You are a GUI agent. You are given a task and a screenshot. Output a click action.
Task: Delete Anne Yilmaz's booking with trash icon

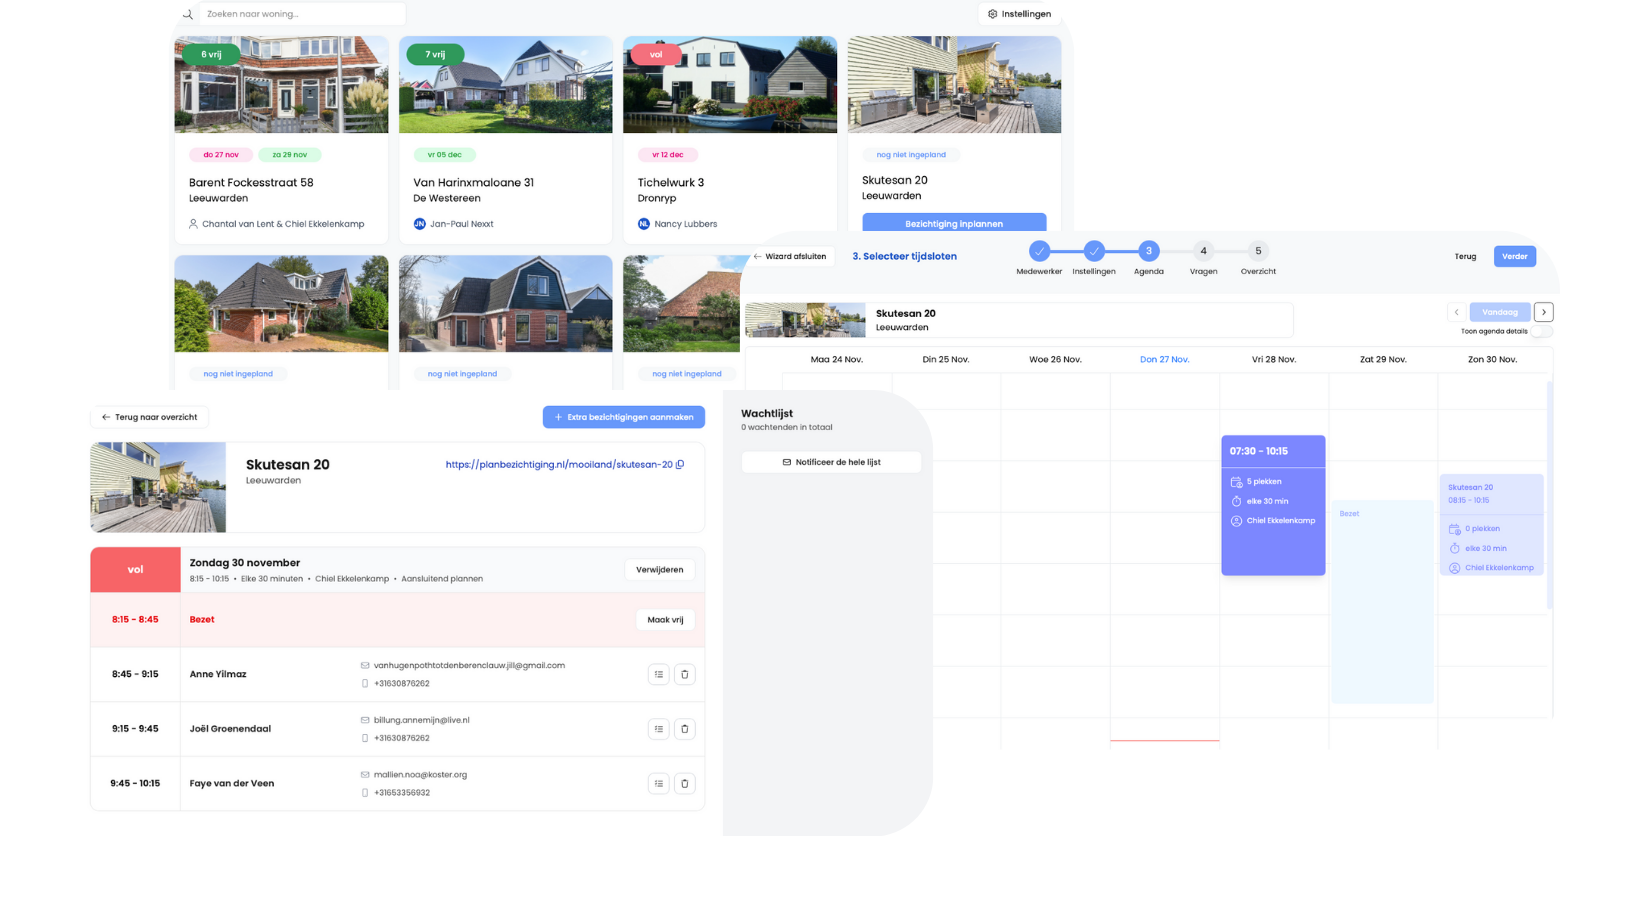684,674
